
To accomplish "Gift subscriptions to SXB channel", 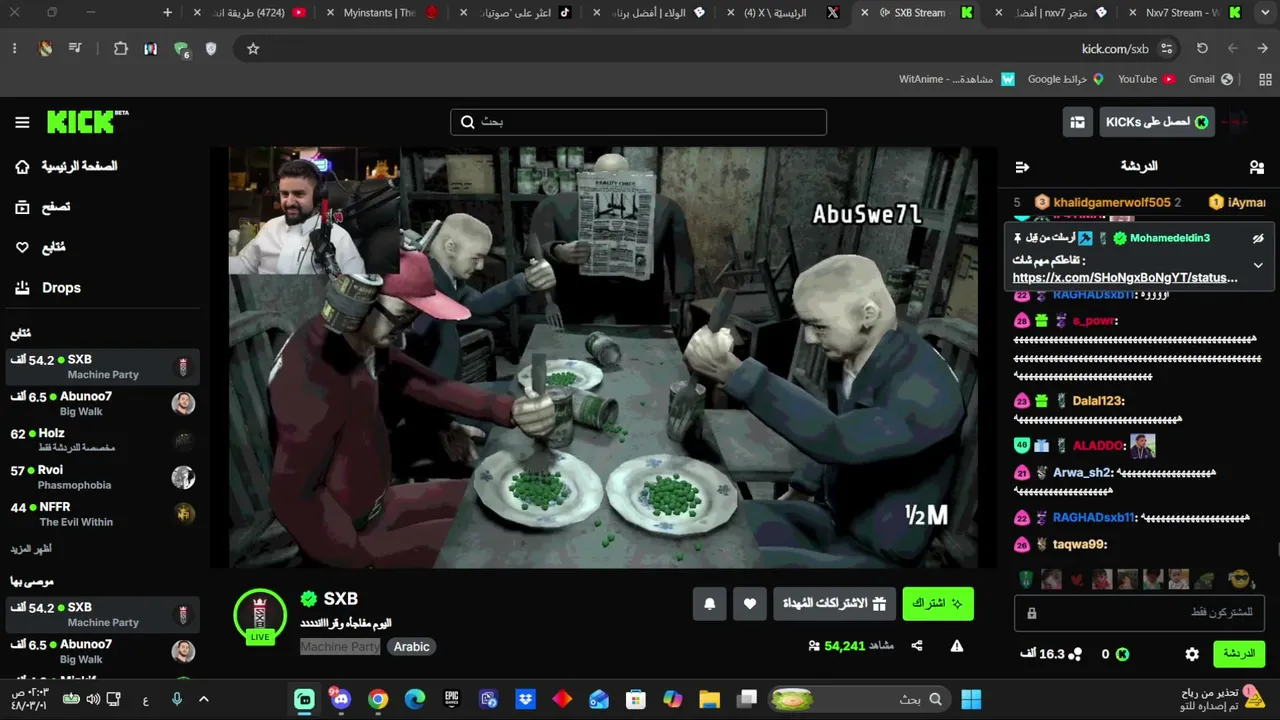I will 834,603.
